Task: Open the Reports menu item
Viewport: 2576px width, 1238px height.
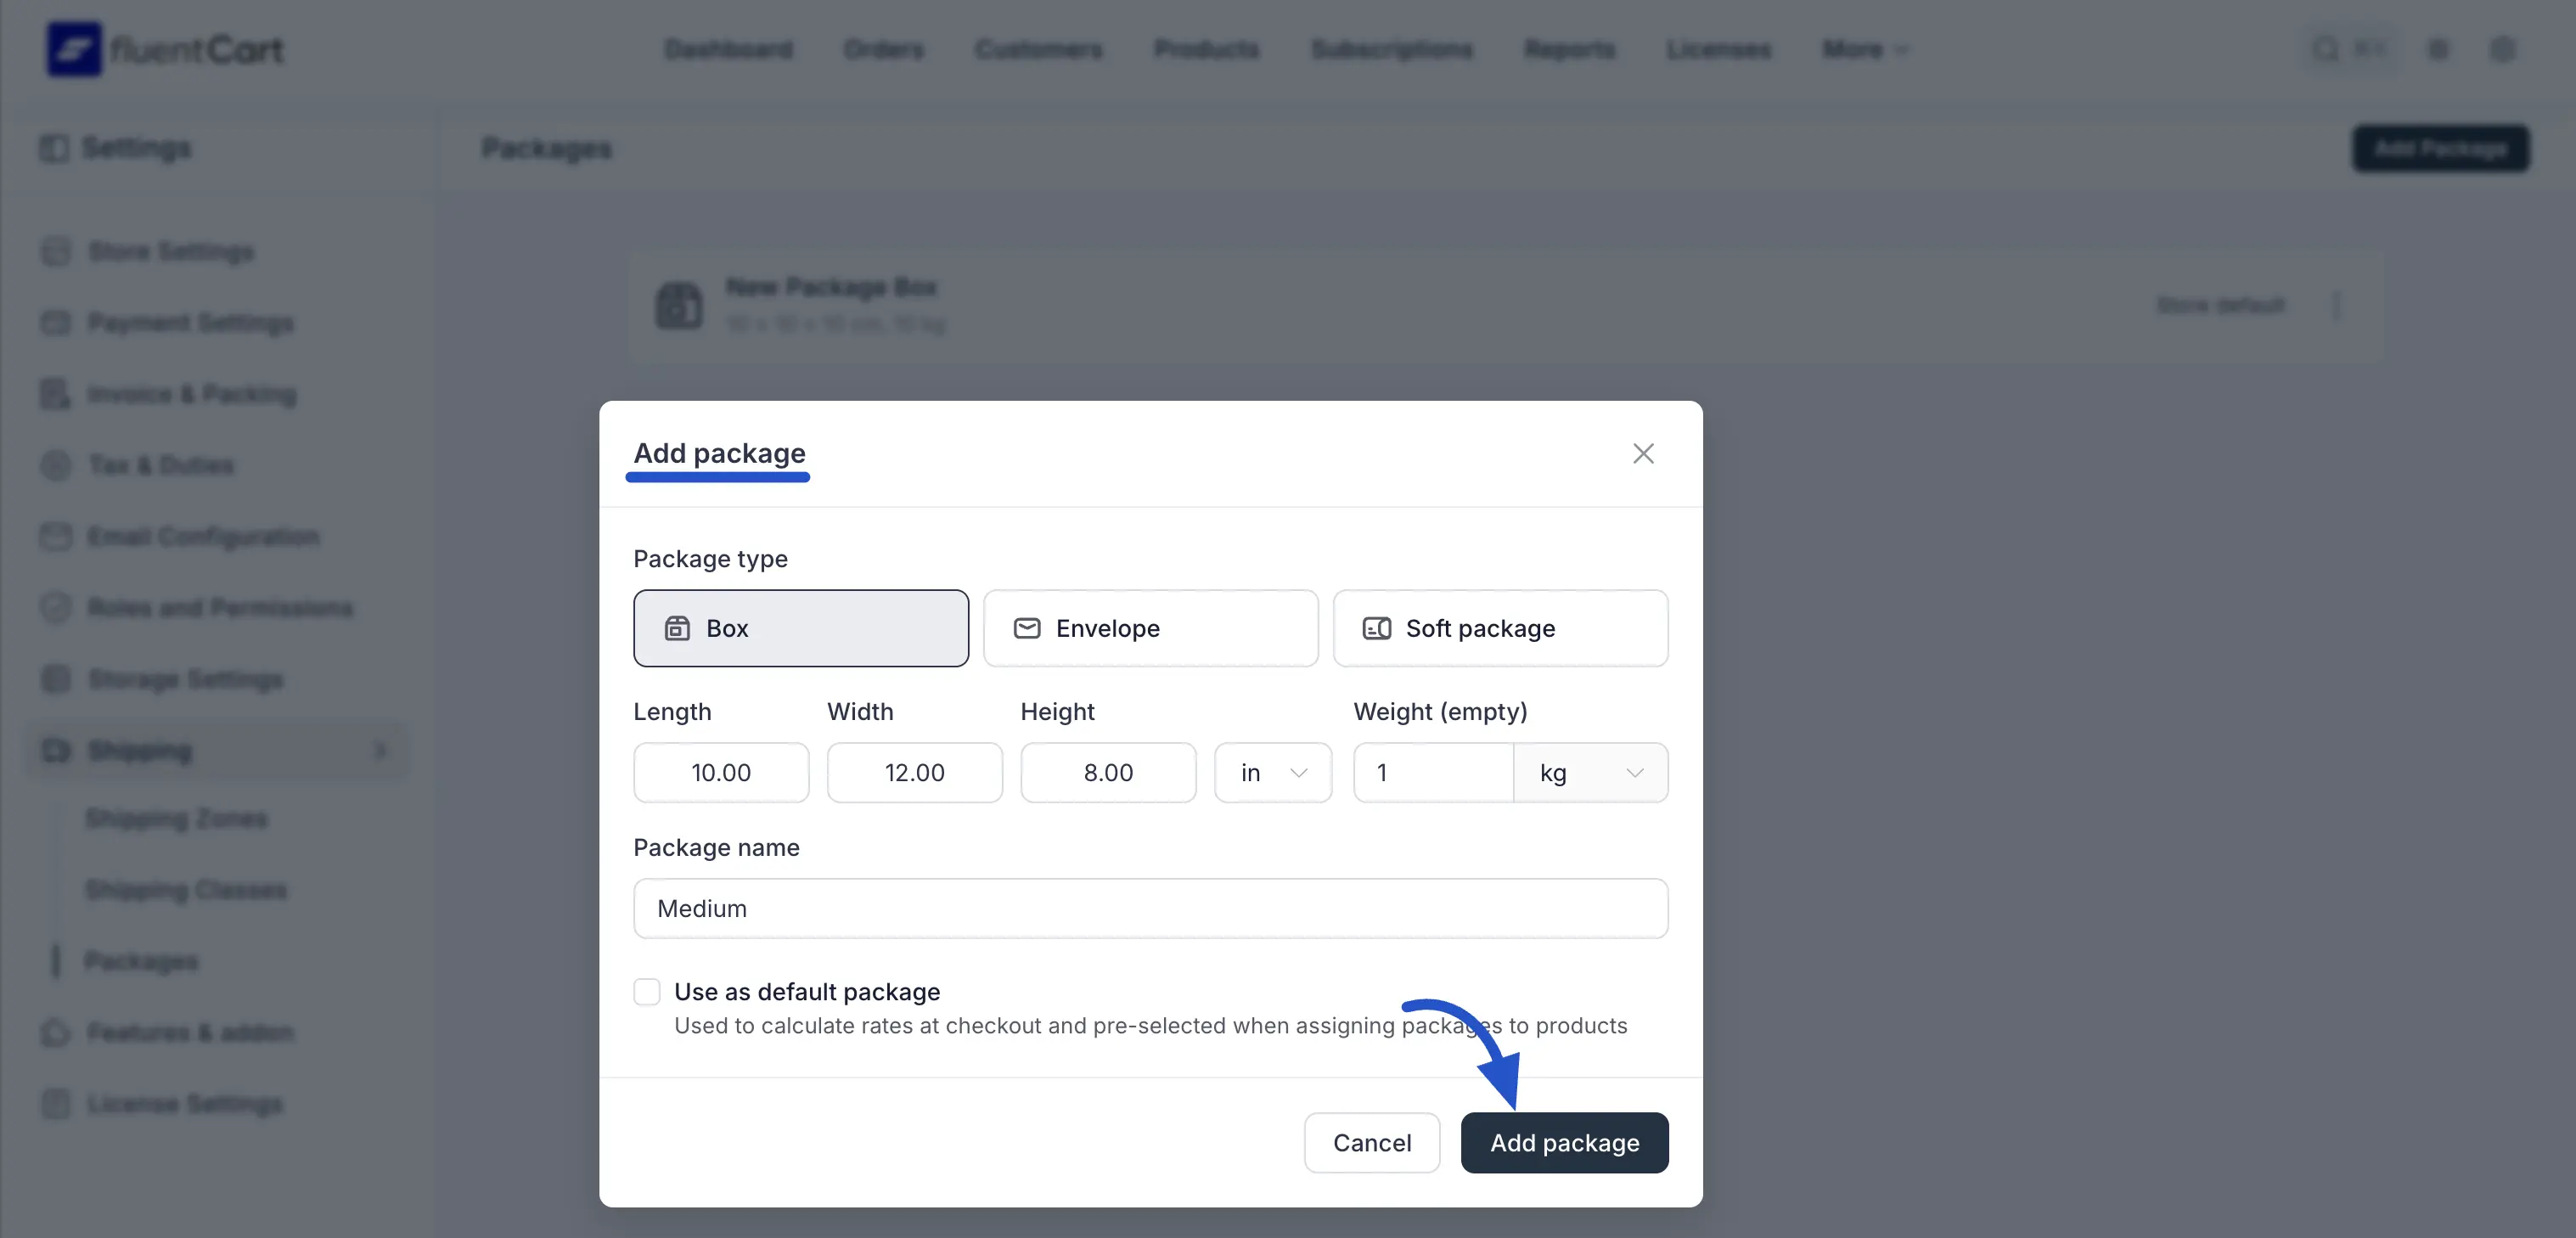Action: pos(1569,49)
